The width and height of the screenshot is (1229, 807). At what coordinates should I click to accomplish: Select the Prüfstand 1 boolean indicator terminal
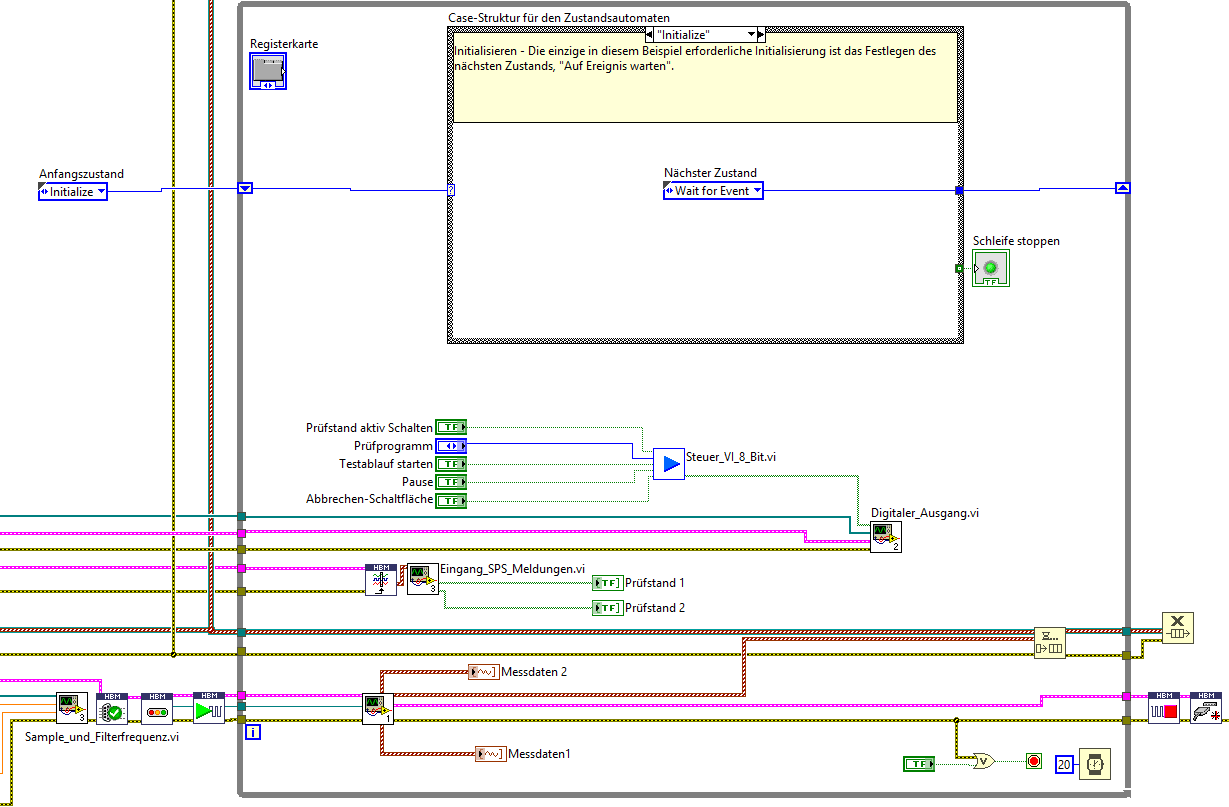[607, 583]
